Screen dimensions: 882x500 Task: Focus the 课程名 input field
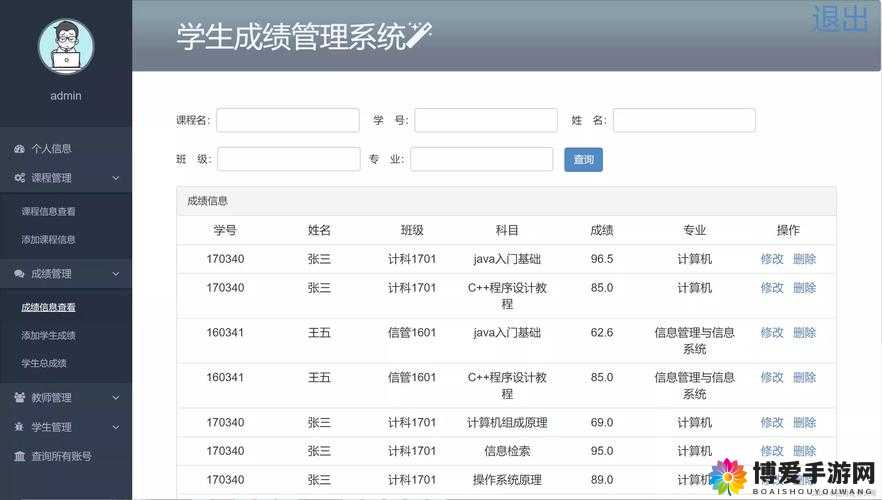pos(288,120)
